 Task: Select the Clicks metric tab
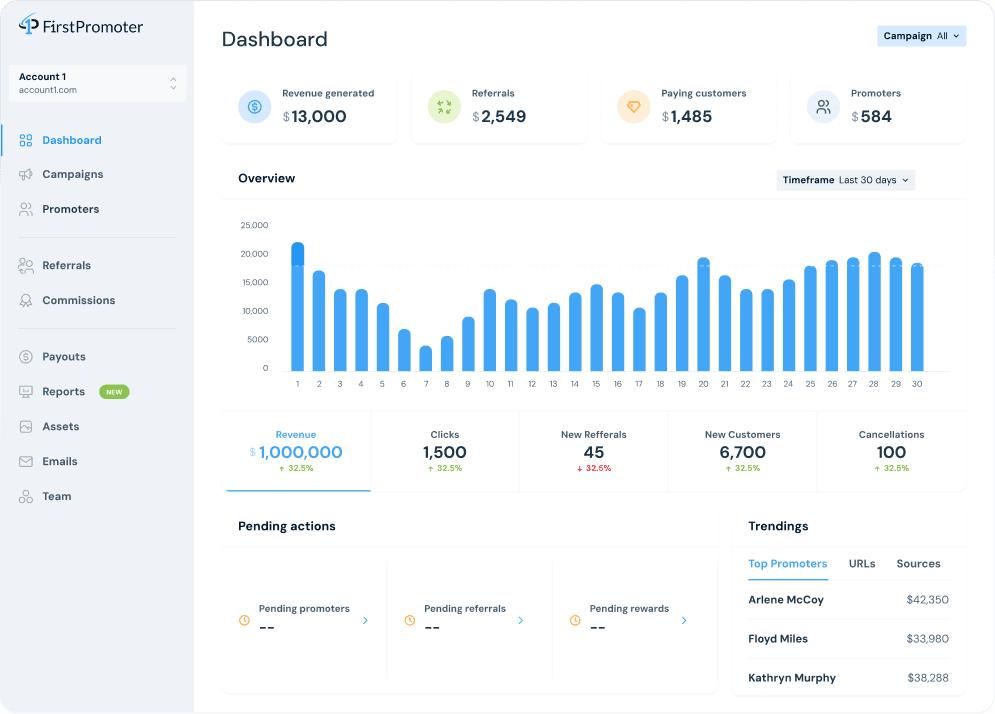coord(445,451)
